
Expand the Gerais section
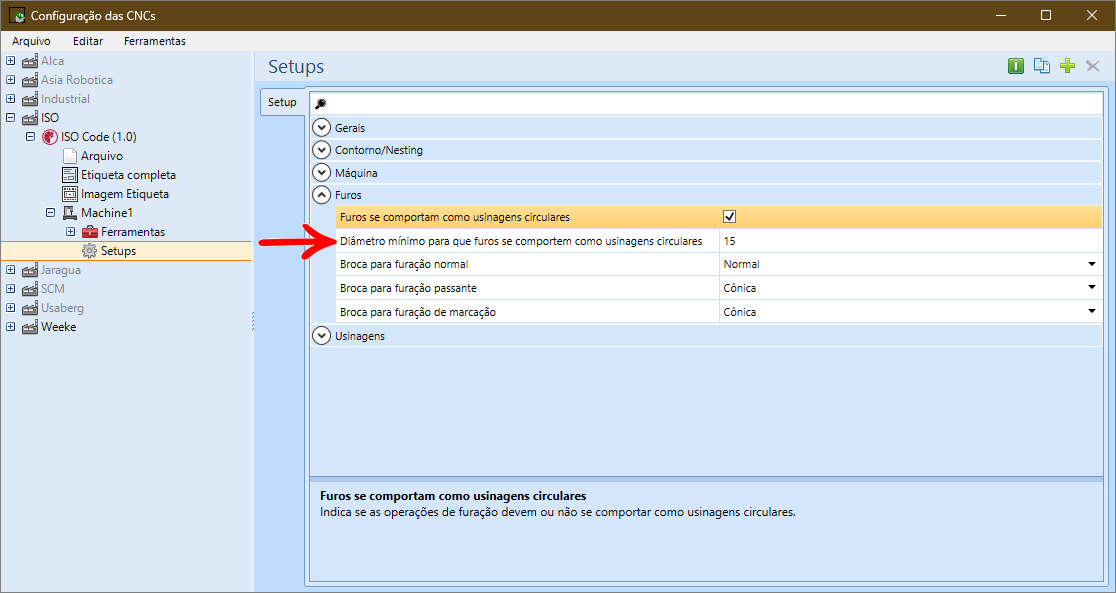(322, 128)
